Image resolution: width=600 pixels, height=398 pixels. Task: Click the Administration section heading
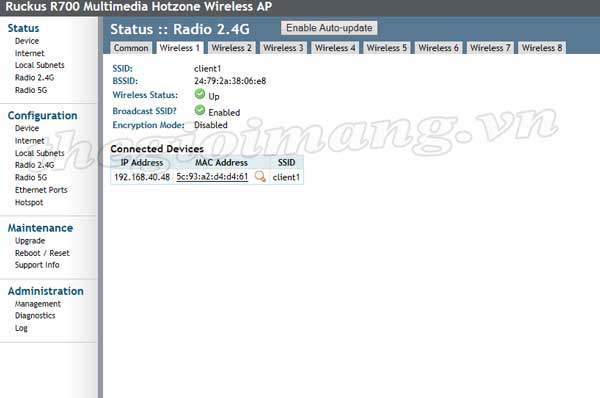pos(46,291)
